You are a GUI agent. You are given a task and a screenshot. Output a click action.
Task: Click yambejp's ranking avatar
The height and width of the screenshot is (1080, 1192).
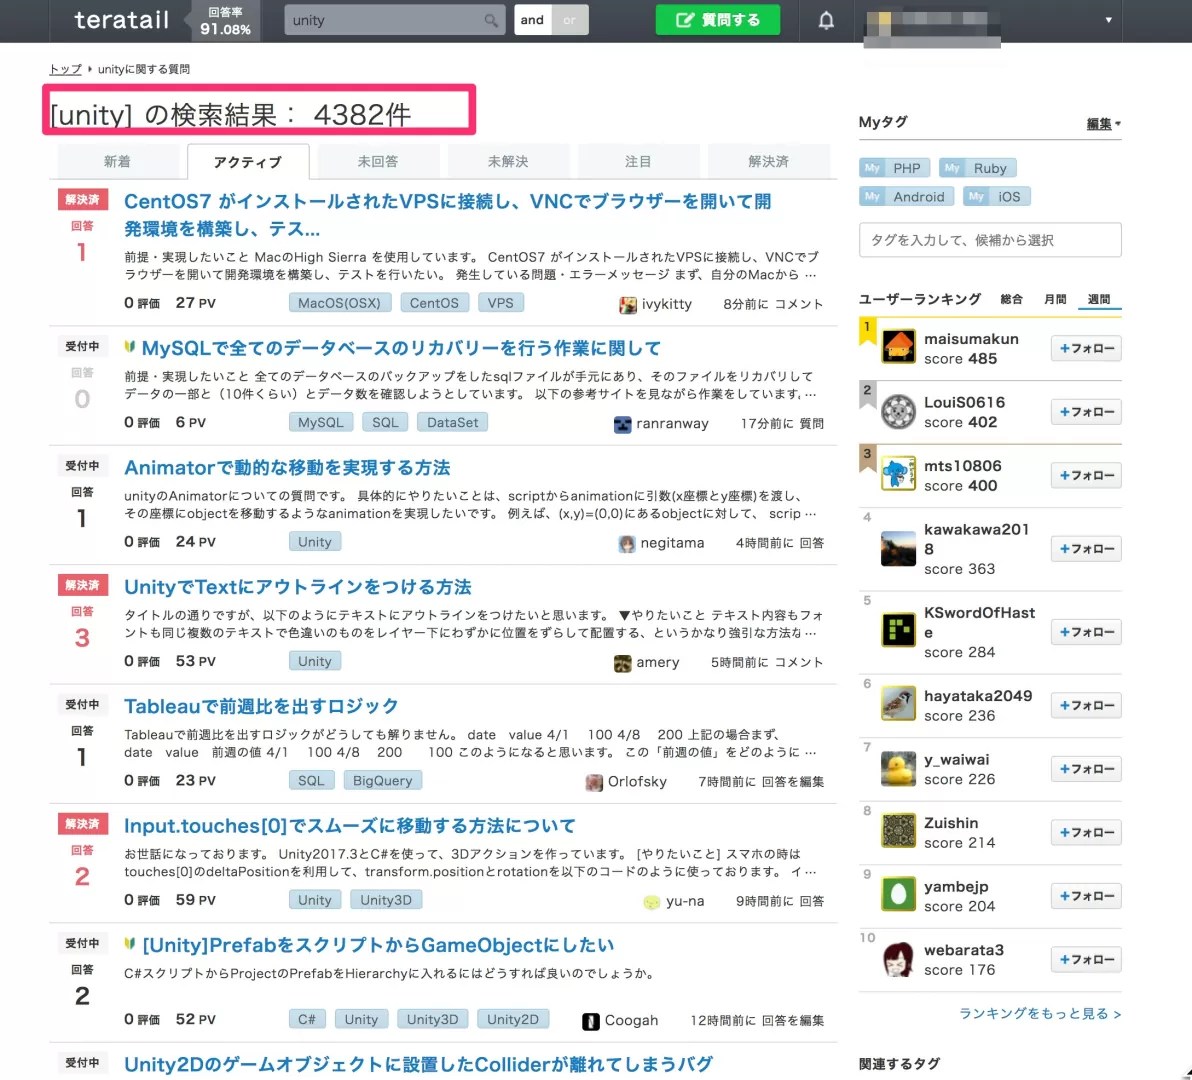coord(898,895)
